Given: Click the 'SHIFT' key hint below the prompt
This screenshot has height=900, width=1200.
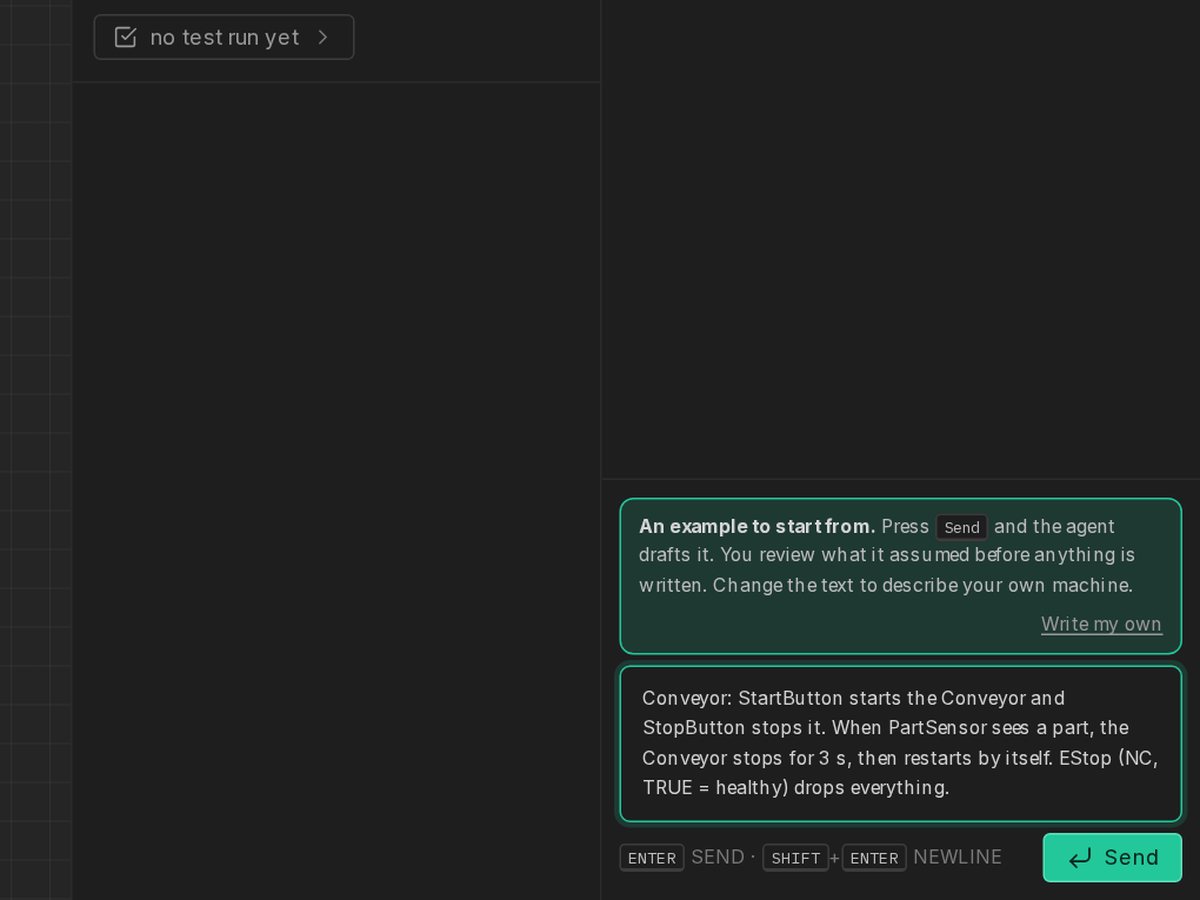Looking at the screenshot, I should point(796,858).
